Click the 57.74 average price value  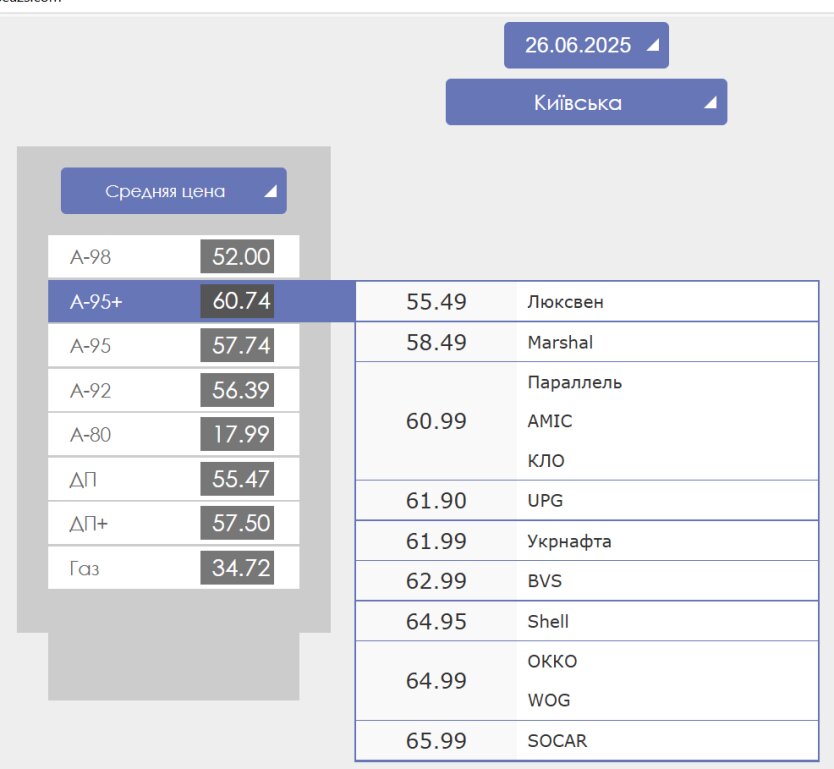click(x=237, y=346)
